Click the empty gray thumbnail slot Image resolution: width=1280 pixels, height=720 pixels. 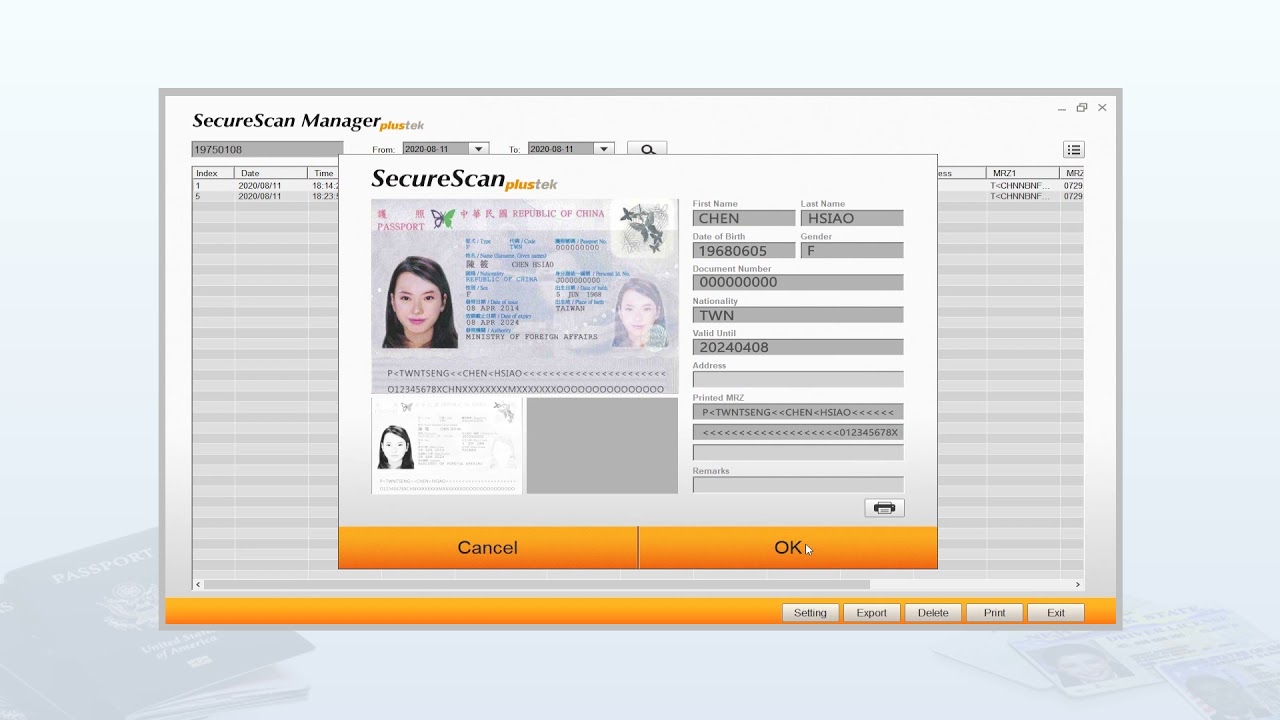coord(602,445)
